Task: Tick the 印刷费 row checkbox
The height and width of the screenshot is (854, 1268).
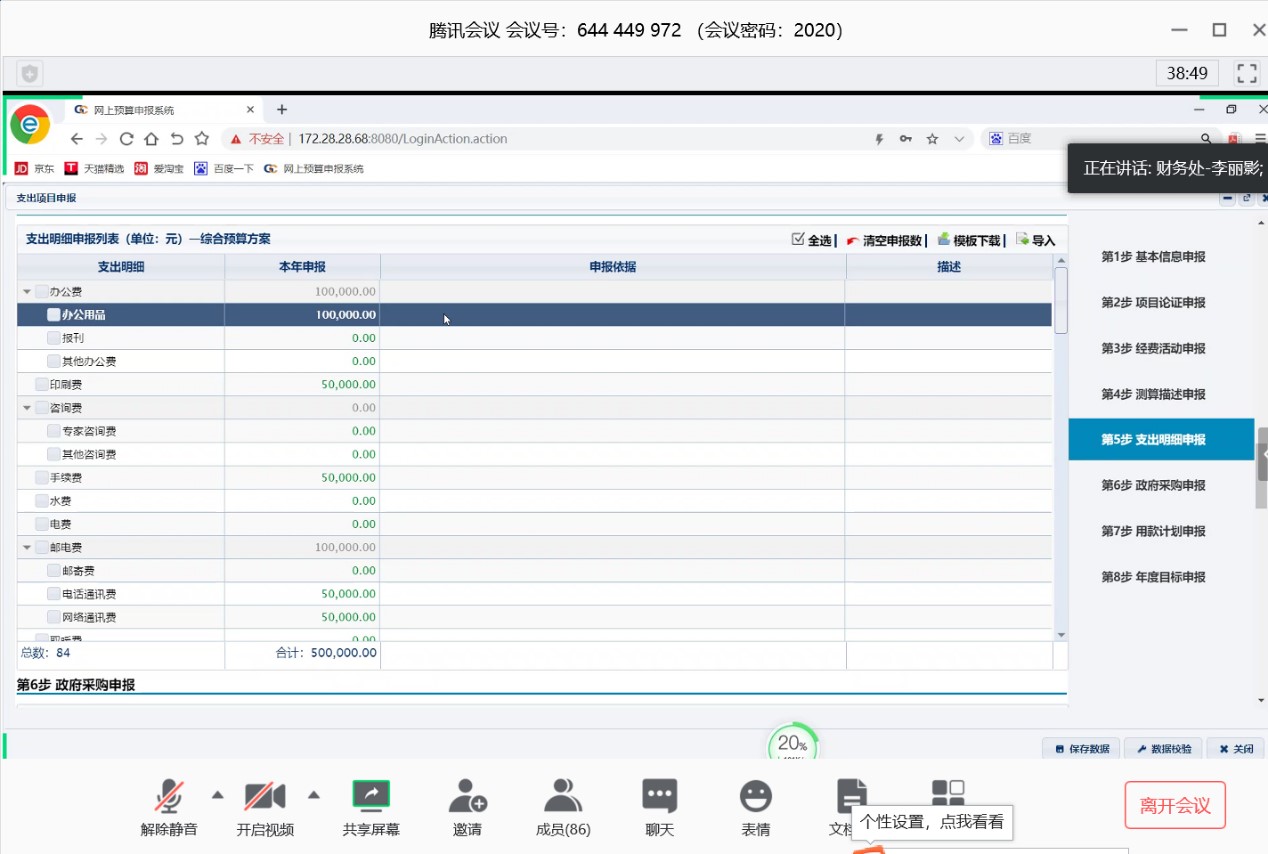Action: [x=42, y=385]
